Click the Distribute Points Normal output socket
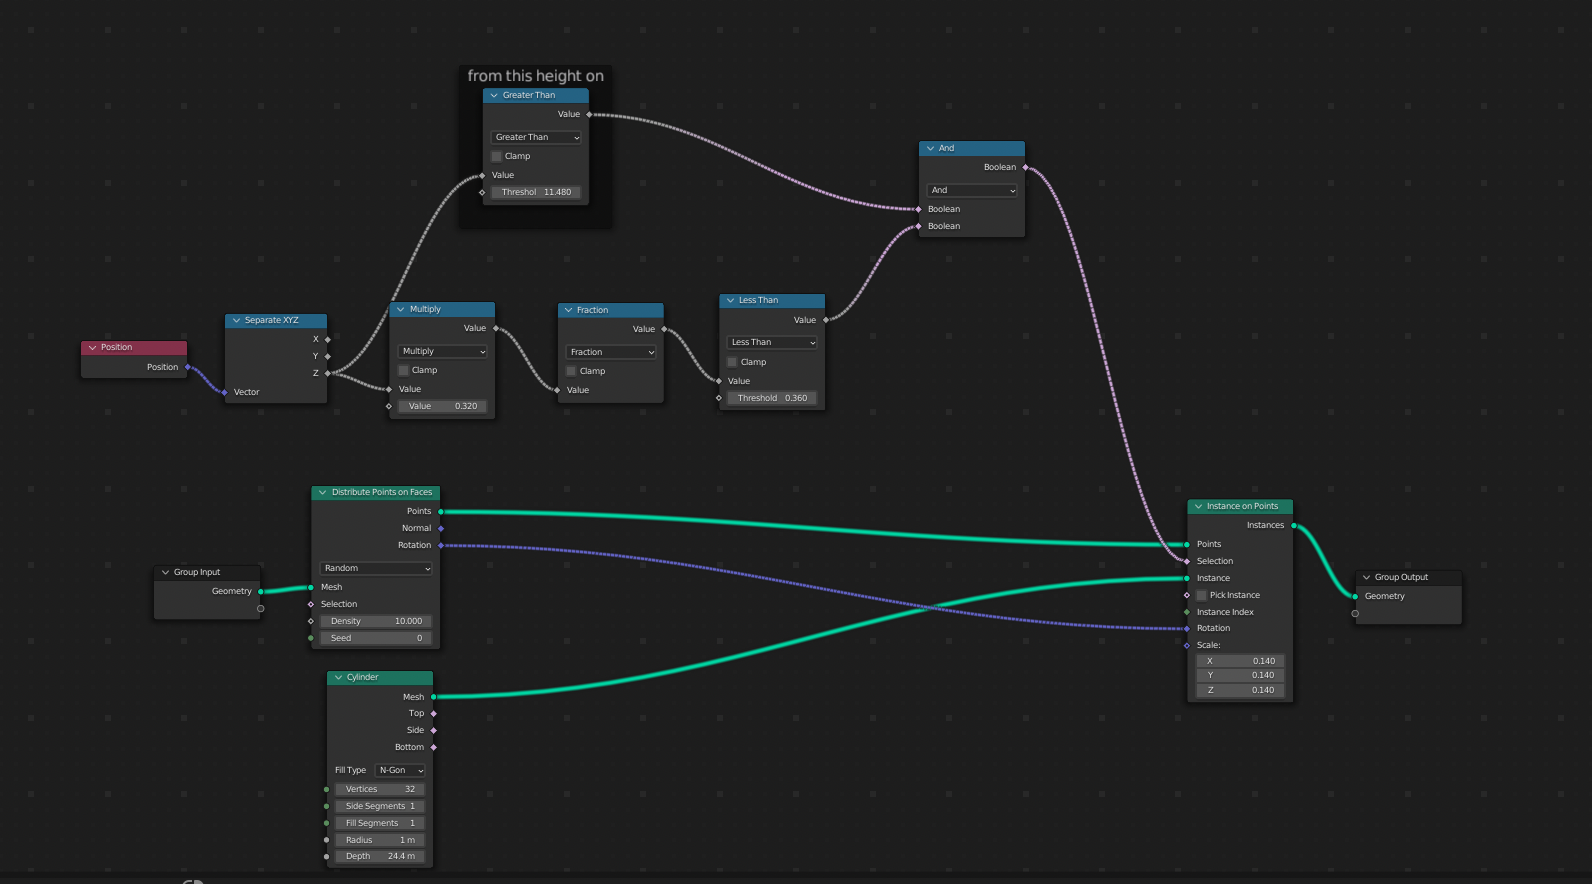 (441, 529)
